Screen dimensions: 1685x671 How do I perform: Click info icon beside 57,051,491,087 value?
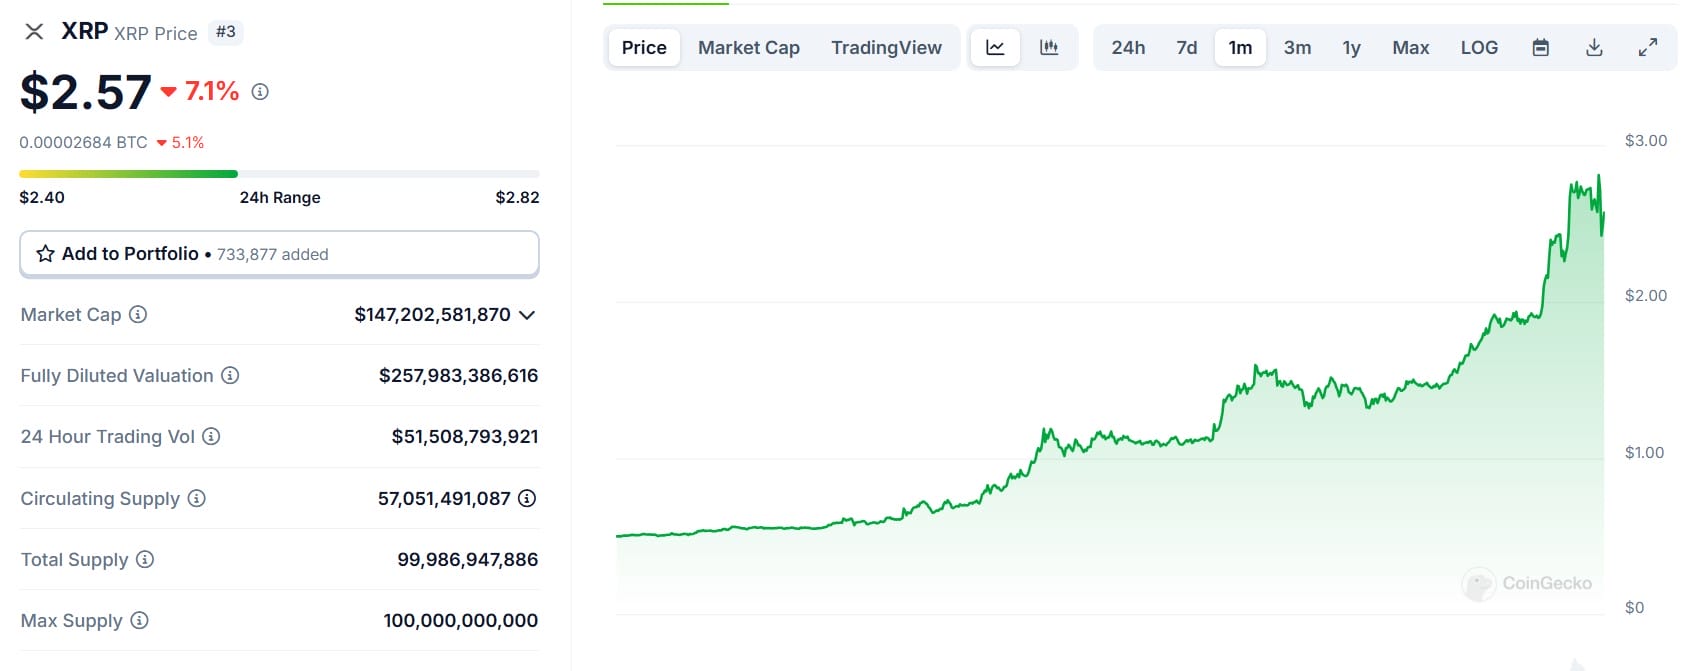coord(527,498)
